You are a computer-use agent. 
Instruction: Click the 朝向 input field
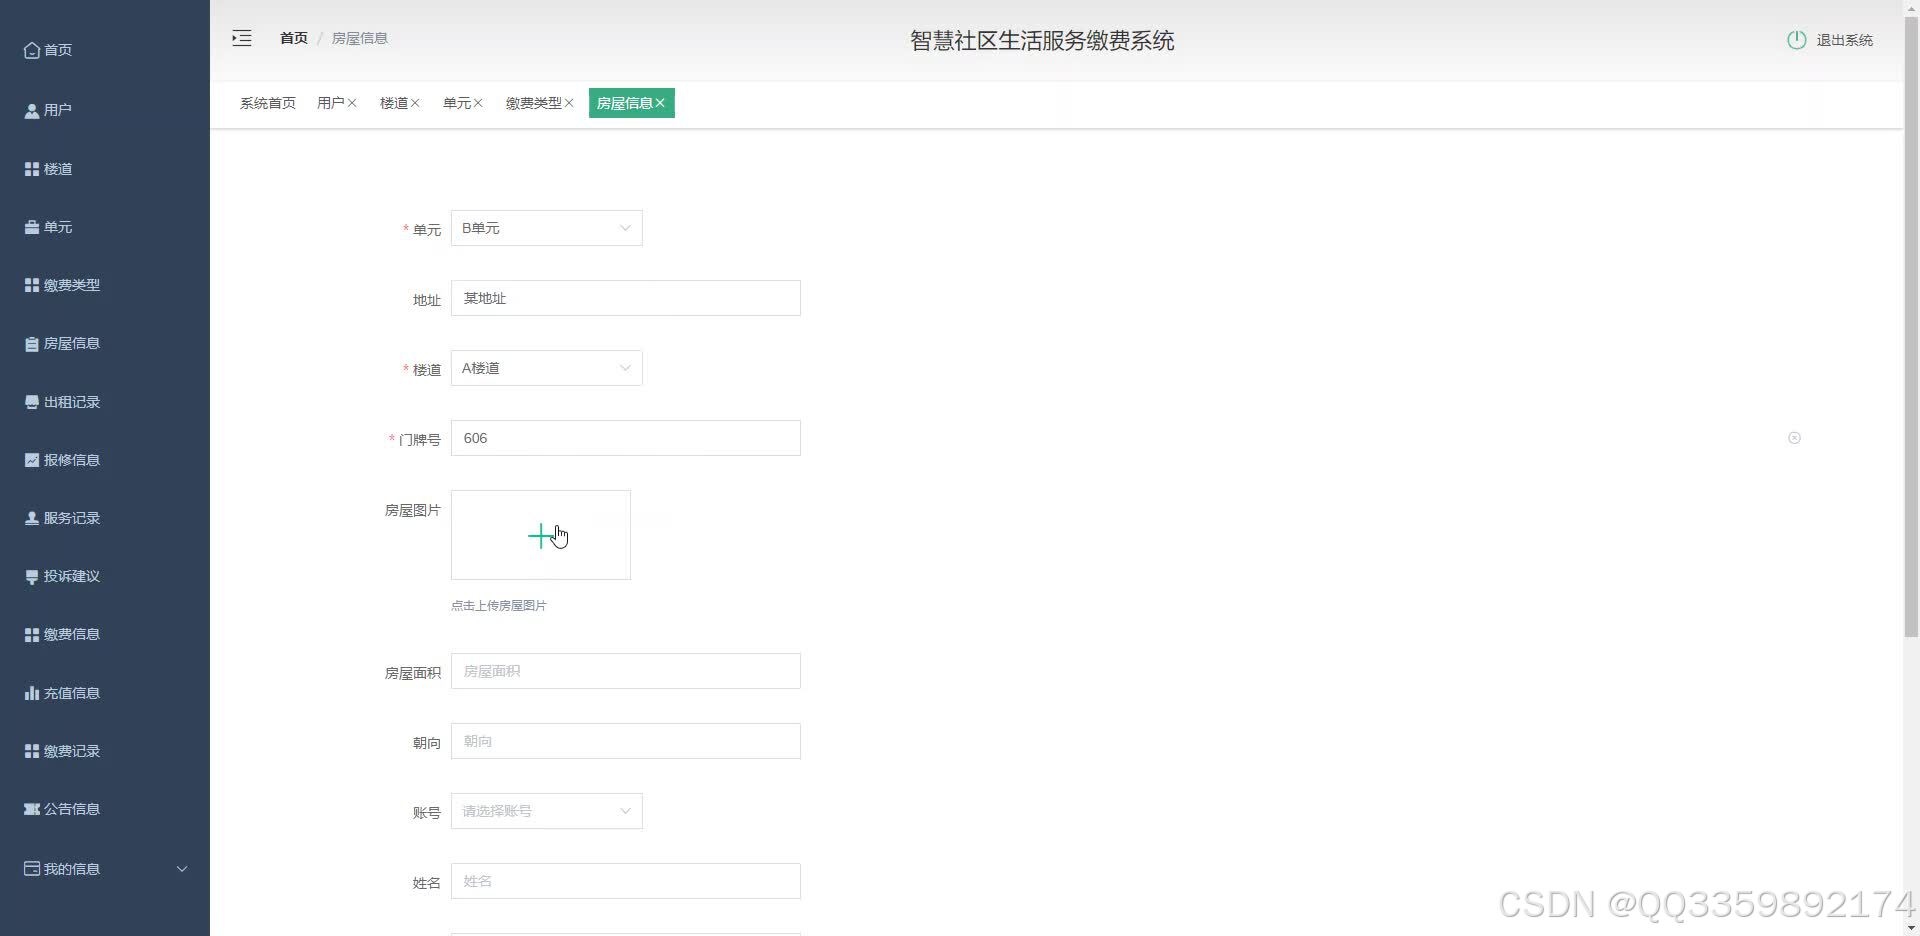click(x=626, y=741)
